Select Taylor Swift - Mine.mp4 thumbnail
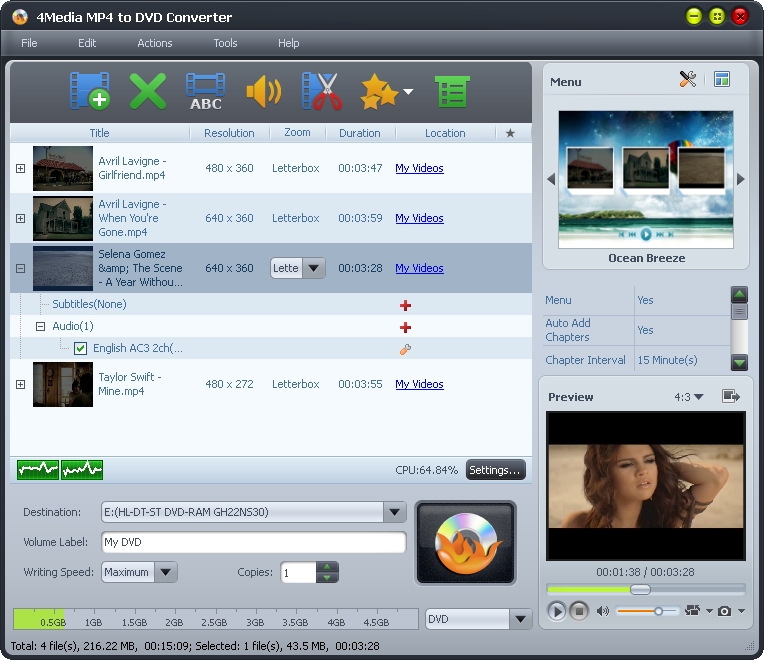This screenshot has height=660, width=764. tap(63, 384)
